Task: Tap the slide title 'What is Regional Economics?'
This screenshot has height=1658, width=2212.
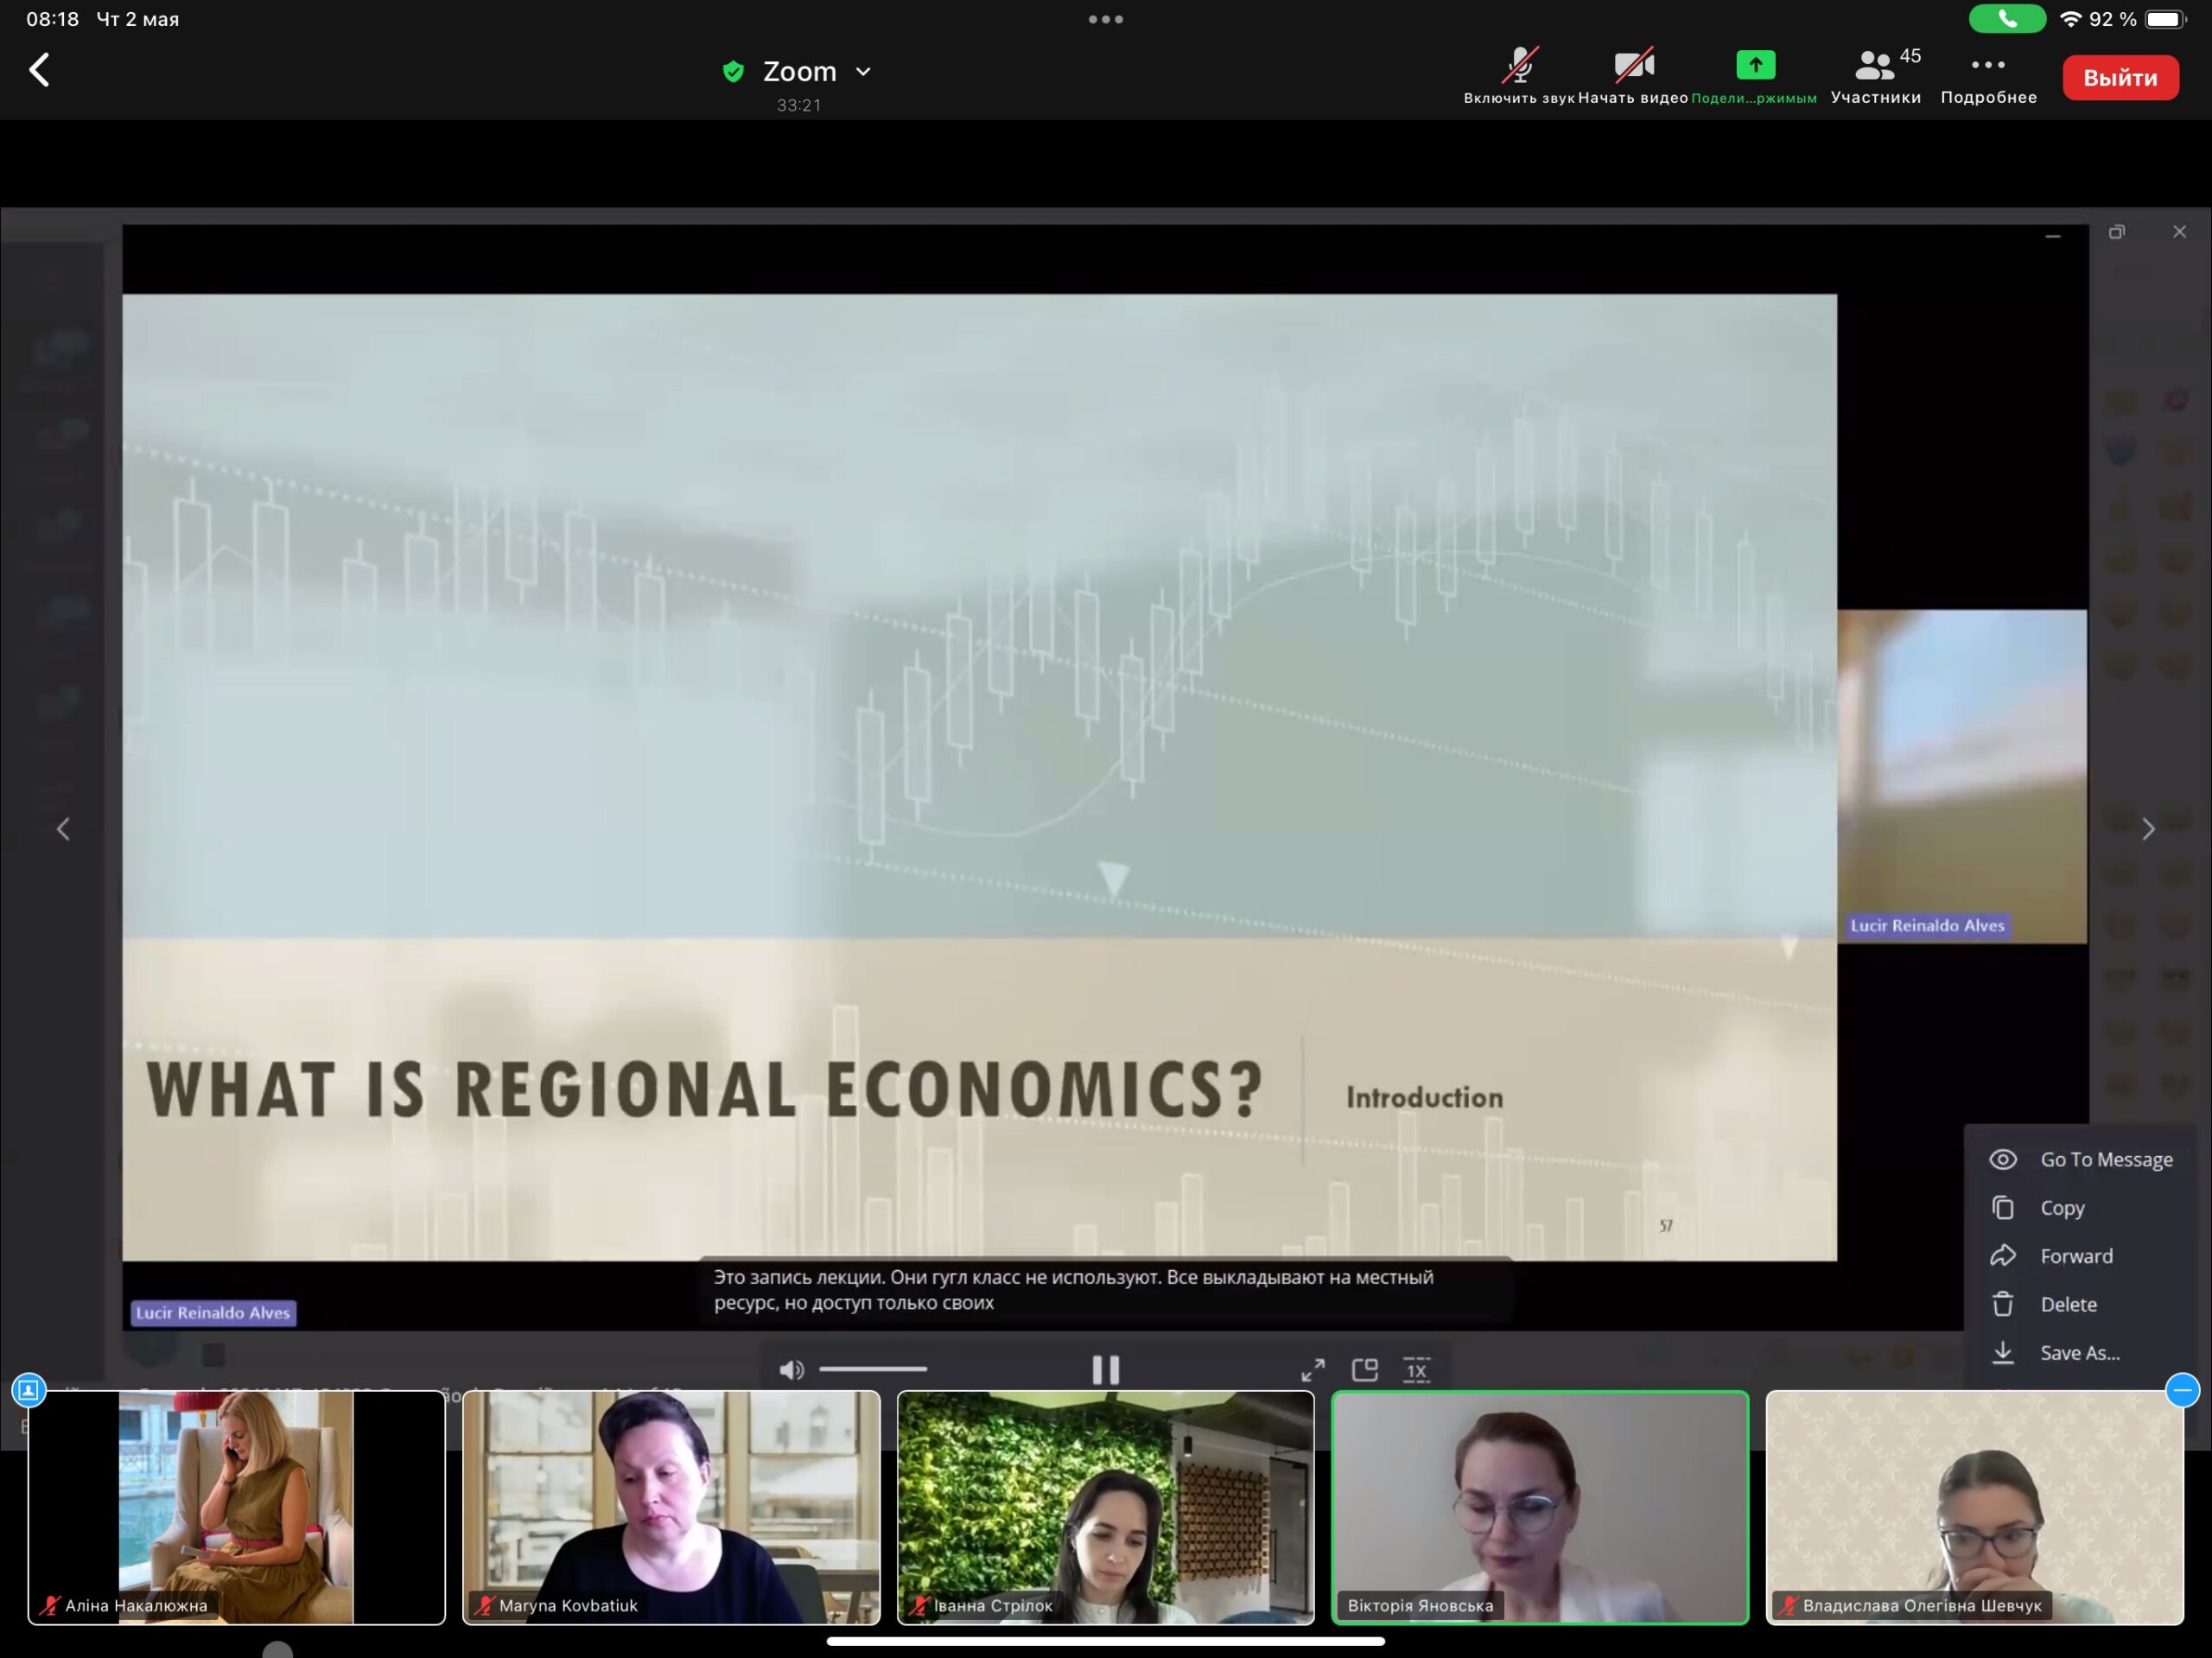Action: coord(706,1089)
